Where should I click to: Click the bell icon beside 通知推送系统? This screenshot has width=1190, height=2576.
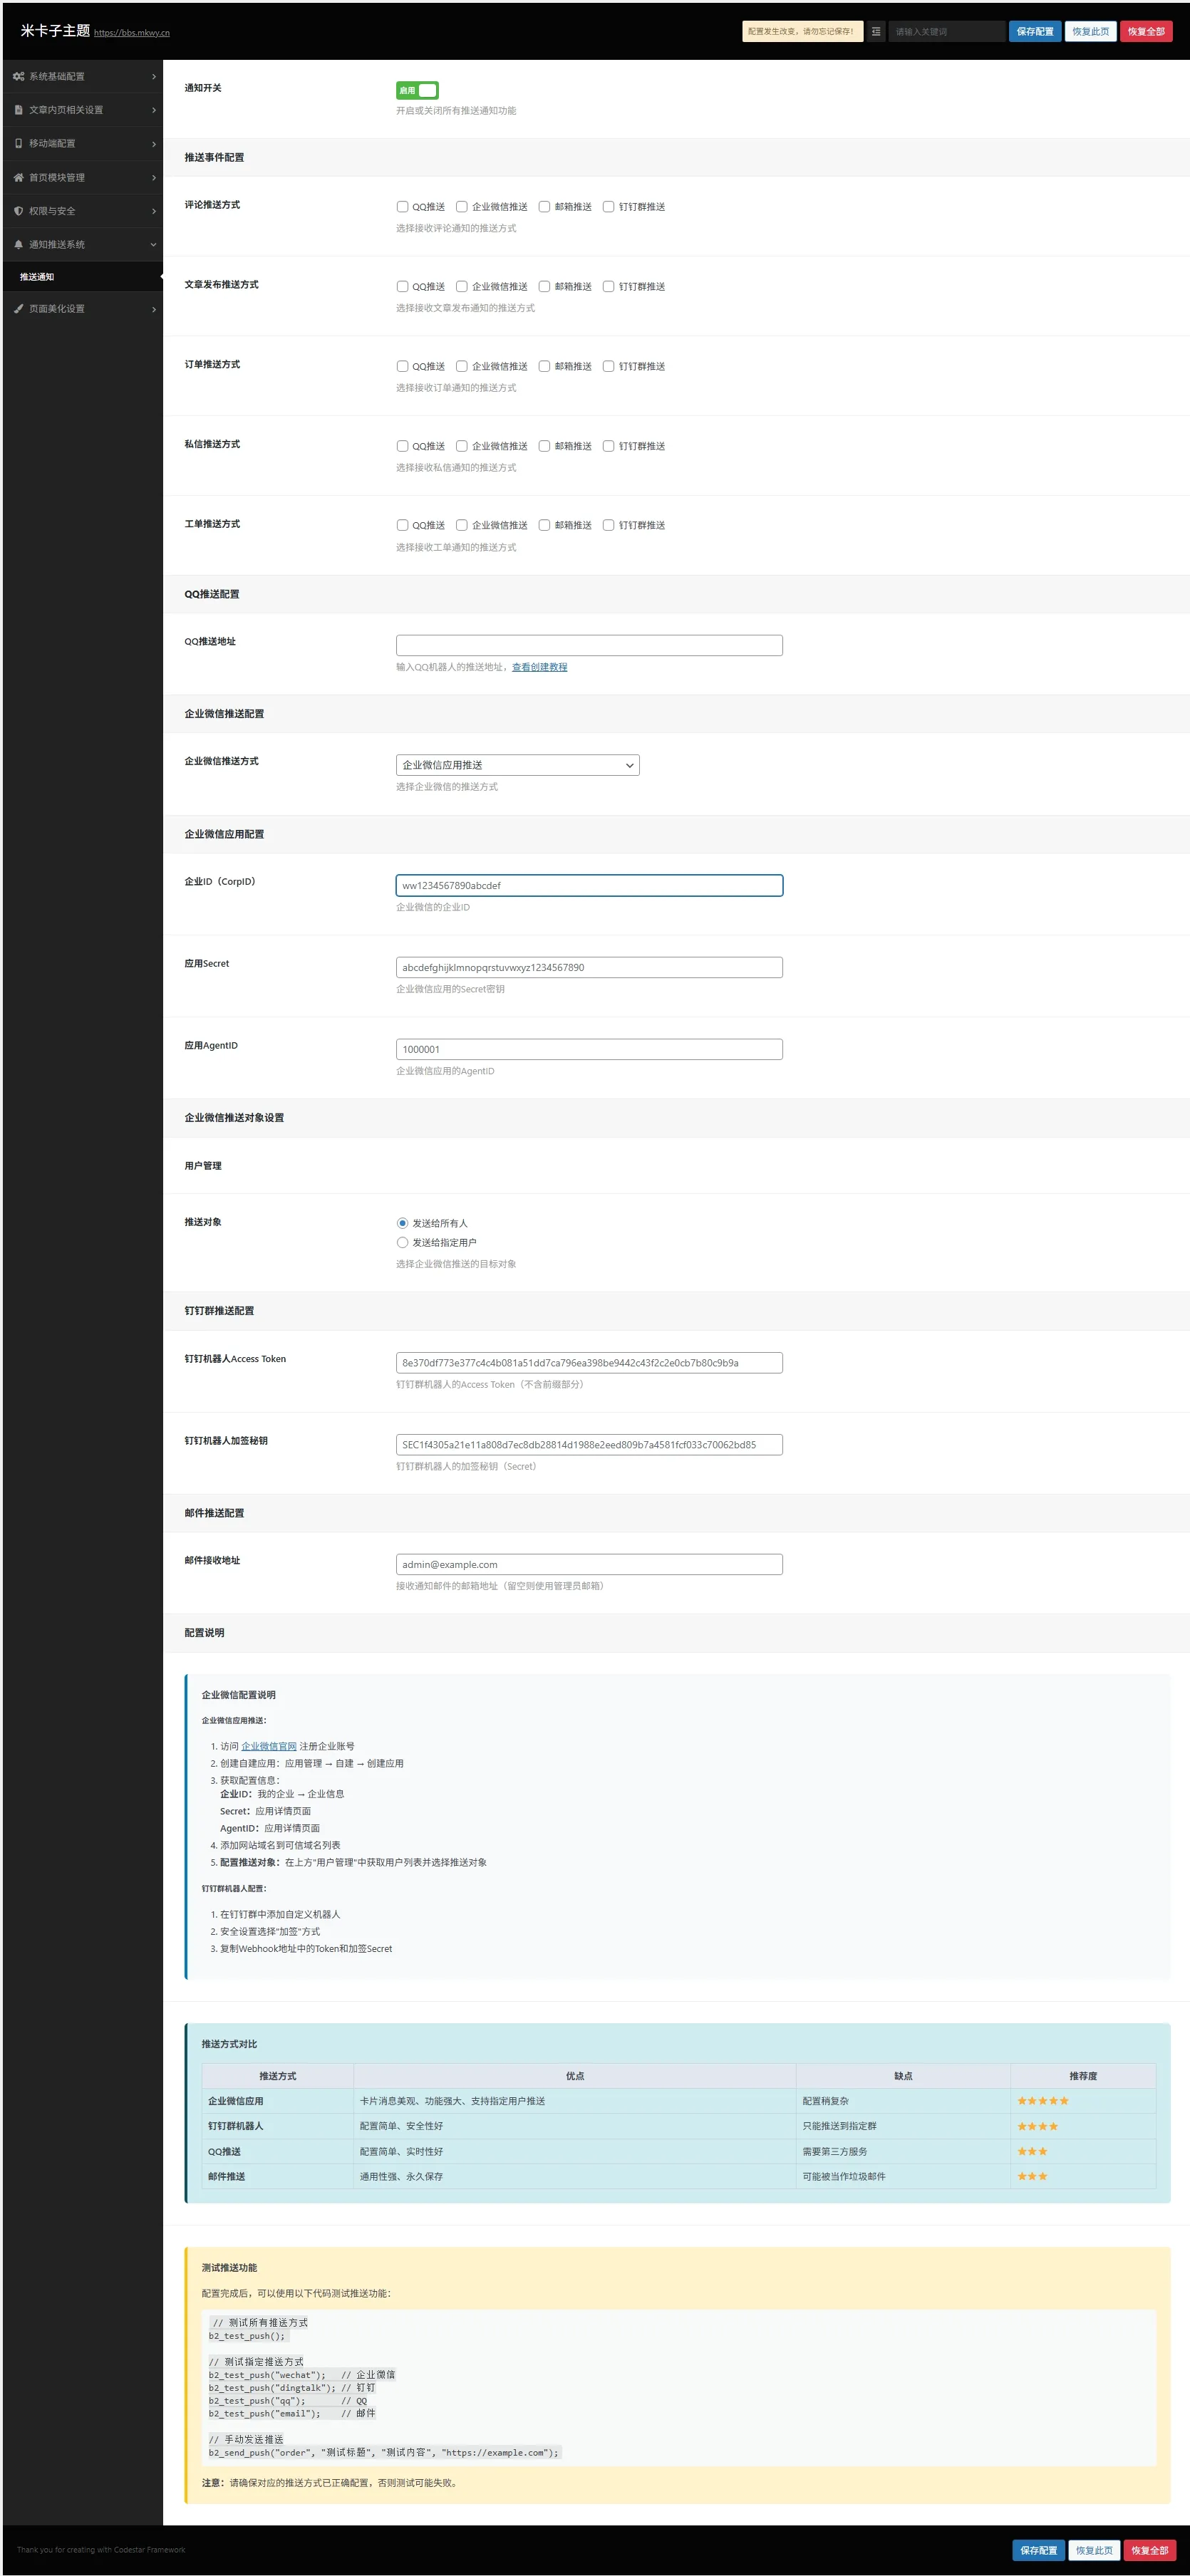[18, 245]
